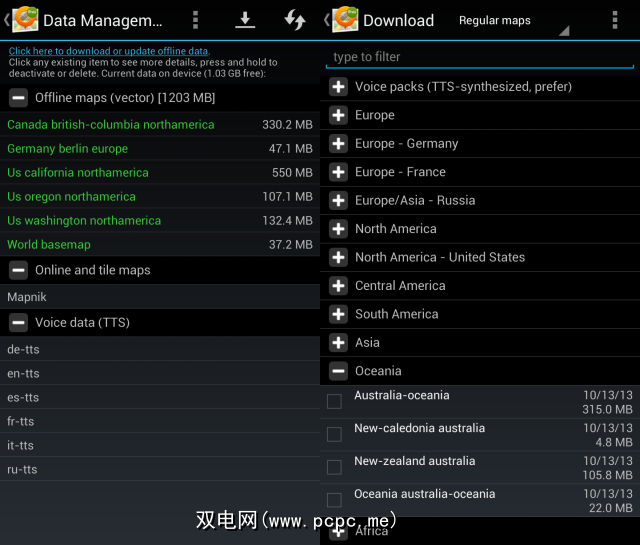640x545 pixels.
Task: Check the Australia-oceania map checkbox
Action: (334, 401)
